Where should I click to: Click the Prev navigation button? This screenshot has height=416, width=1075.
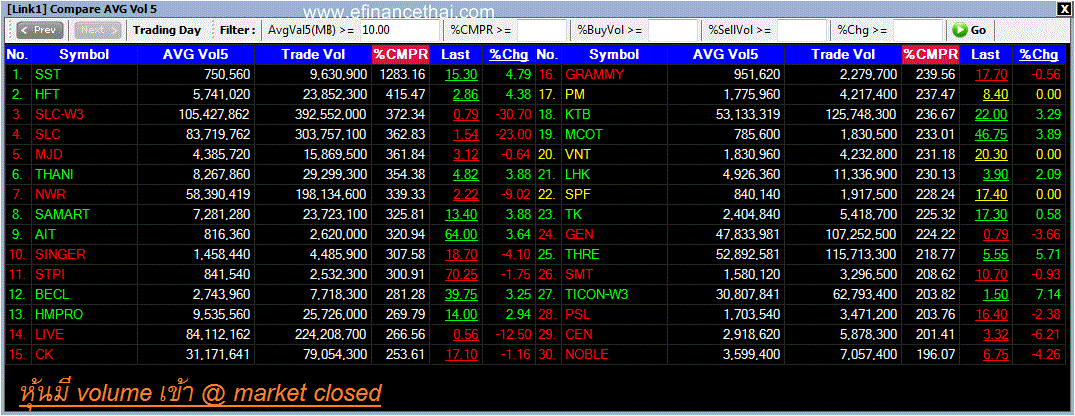point(40,30)
